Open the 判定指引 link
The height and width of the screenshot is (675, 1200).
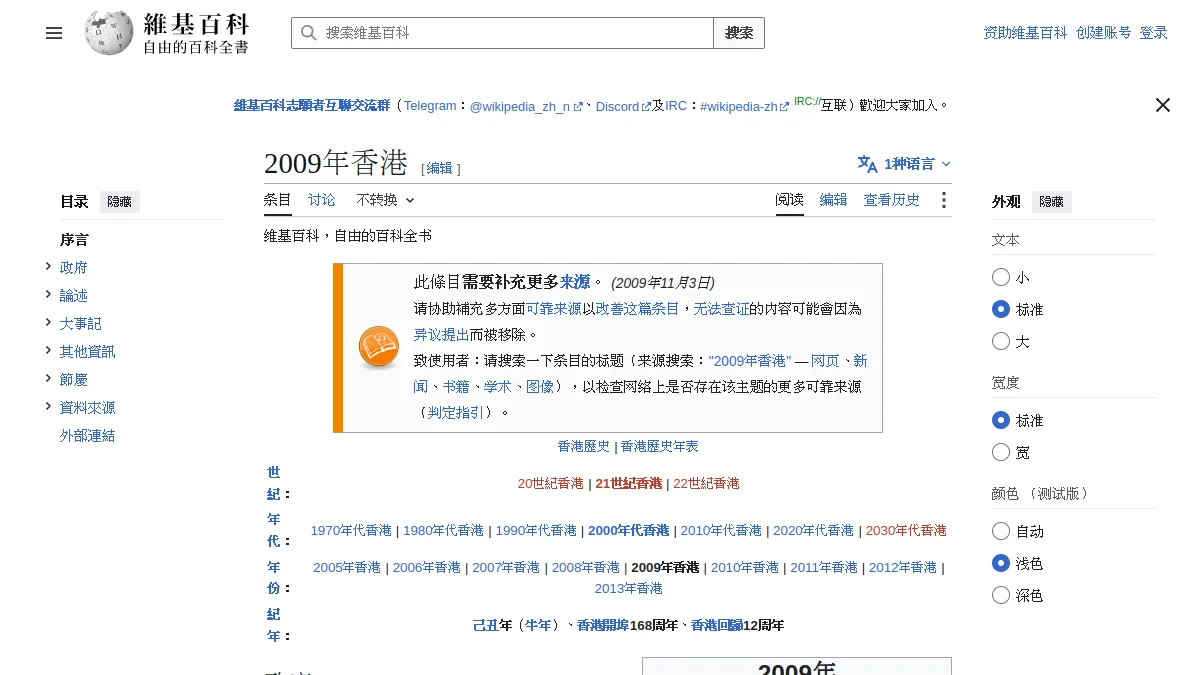(456, 412)
